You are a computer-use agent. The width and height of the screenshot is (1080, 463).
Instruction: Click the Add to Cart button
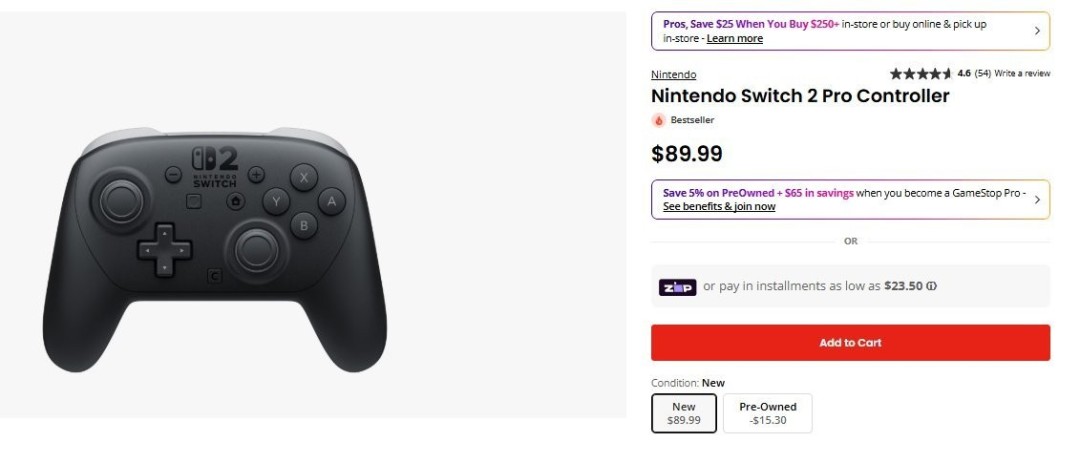coord(850,343)
